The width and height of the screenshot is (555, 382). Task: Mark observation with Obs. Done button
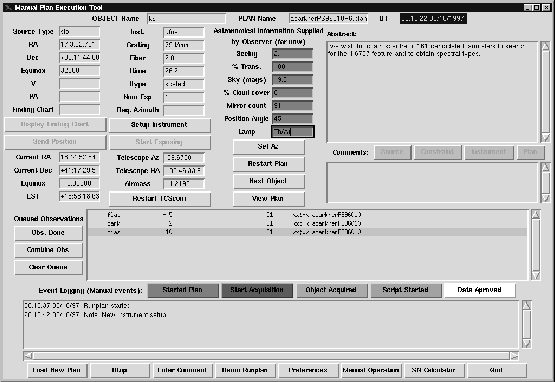[48, 233]
